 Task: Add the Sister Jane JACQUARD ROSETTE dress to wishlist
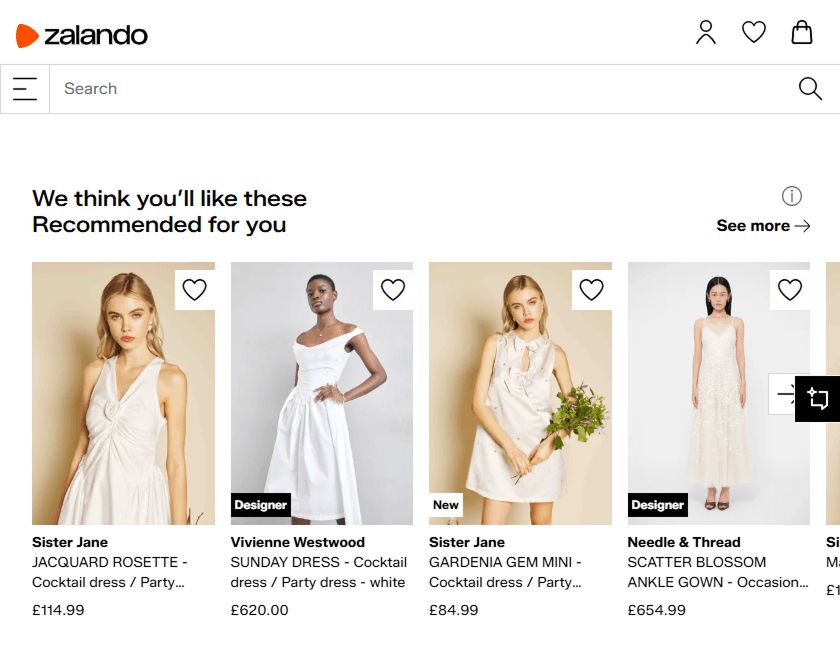(x=194, y=289)
